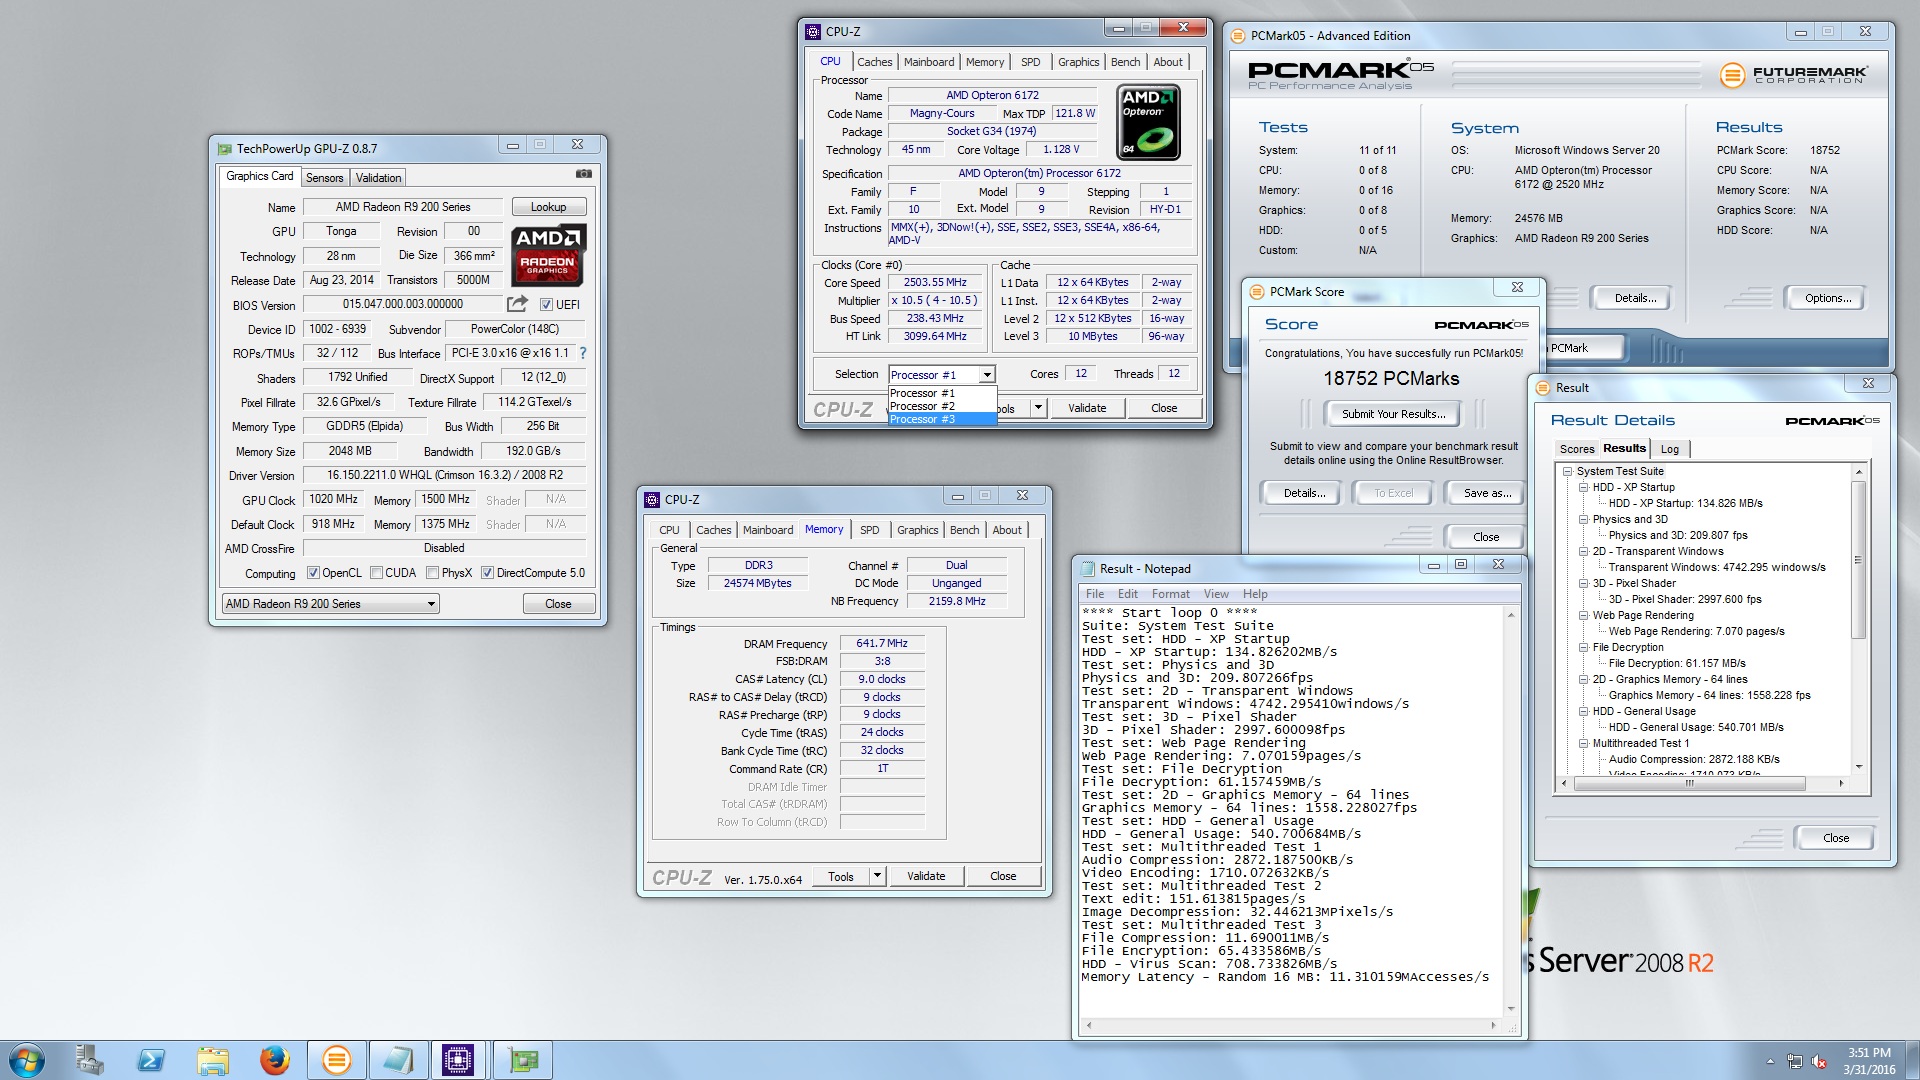Toggle the OpenCL checkbox

313,573
